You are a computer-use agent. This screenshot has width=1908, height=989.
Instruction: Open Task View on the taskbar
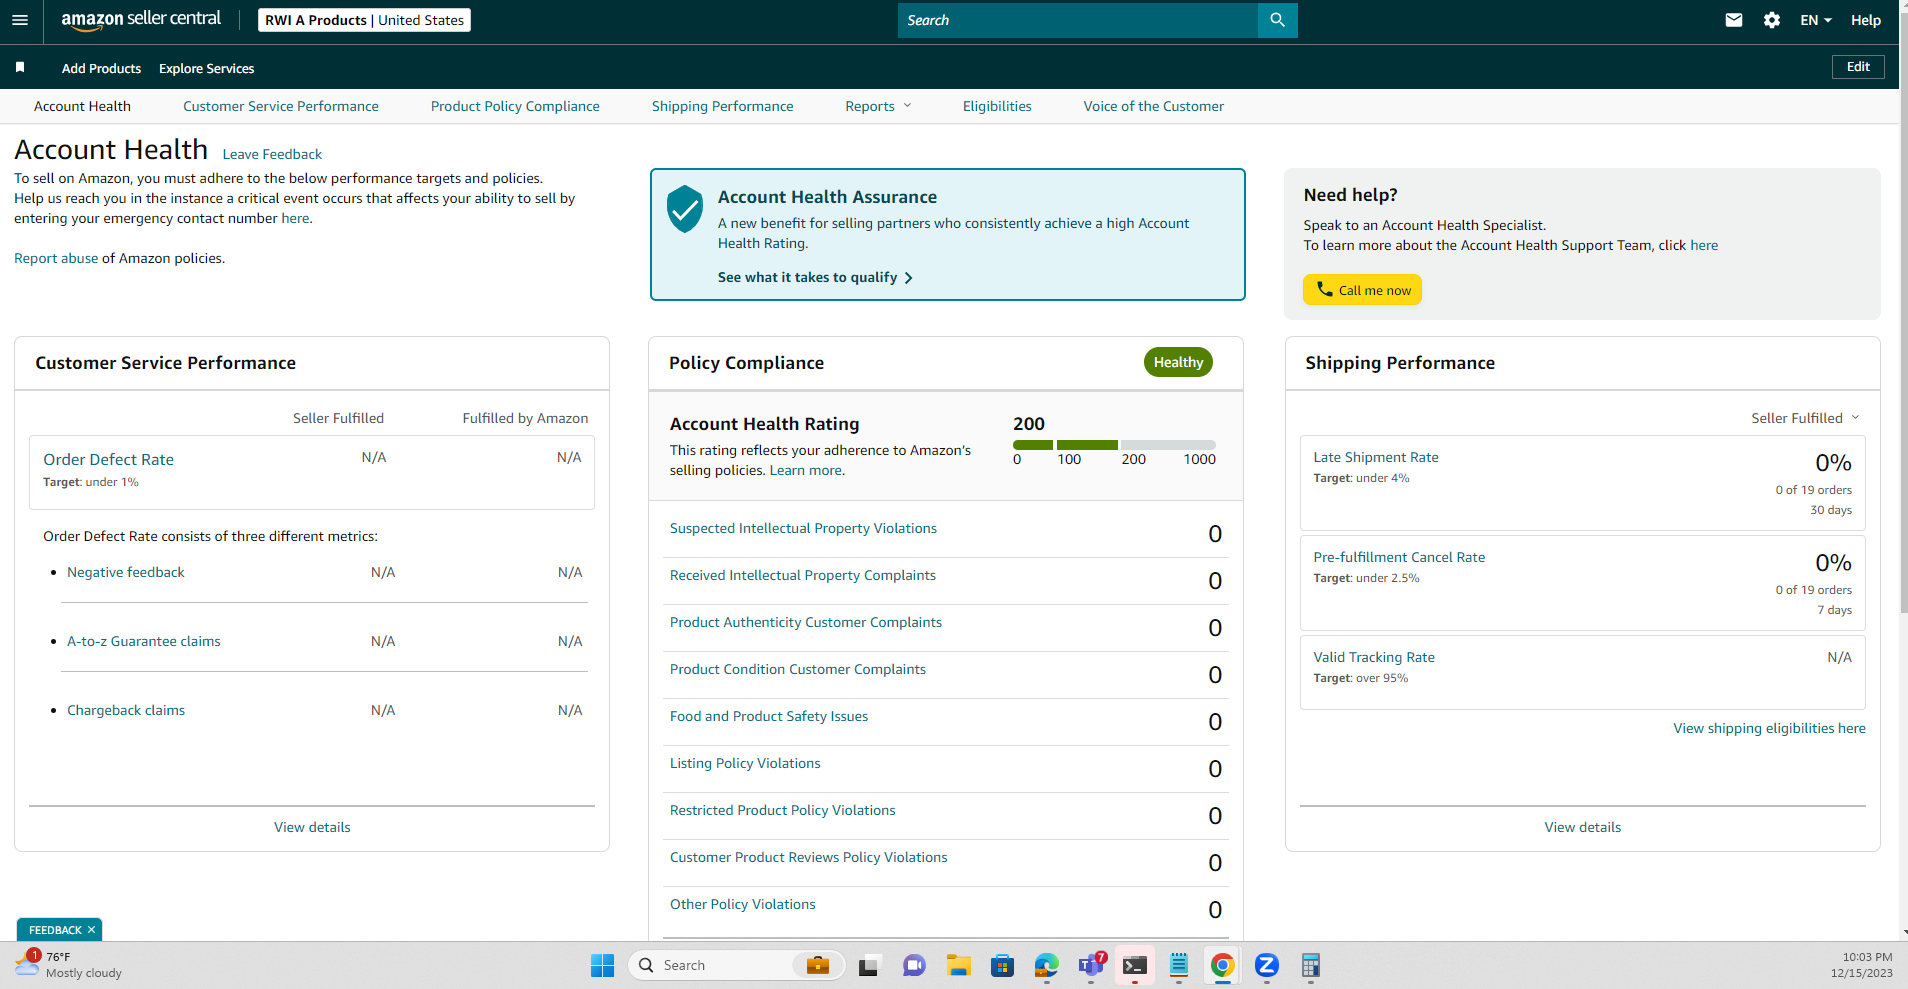[868, 965]
